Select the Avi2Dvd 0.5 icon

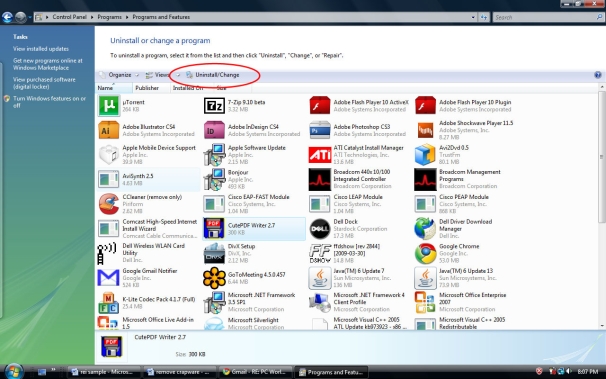(425, 155)
